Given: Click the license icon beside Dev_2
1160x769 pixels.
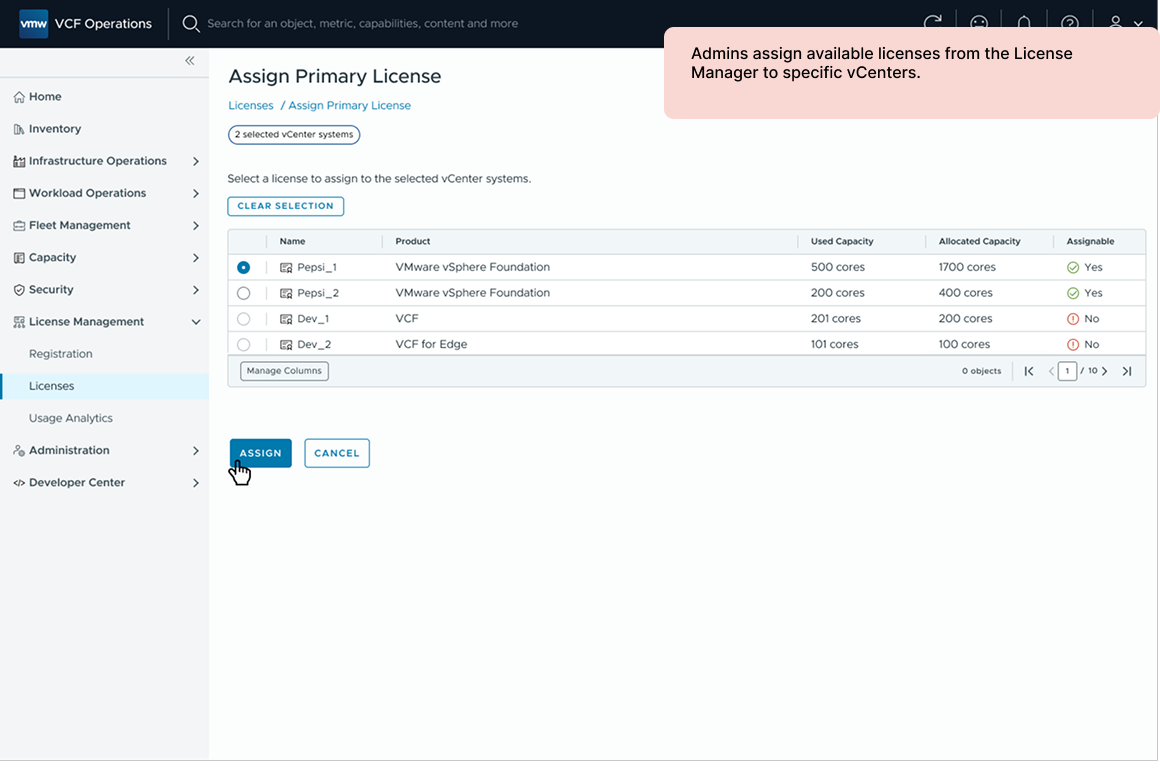Looking at the screenshot, I should point(286,345).
